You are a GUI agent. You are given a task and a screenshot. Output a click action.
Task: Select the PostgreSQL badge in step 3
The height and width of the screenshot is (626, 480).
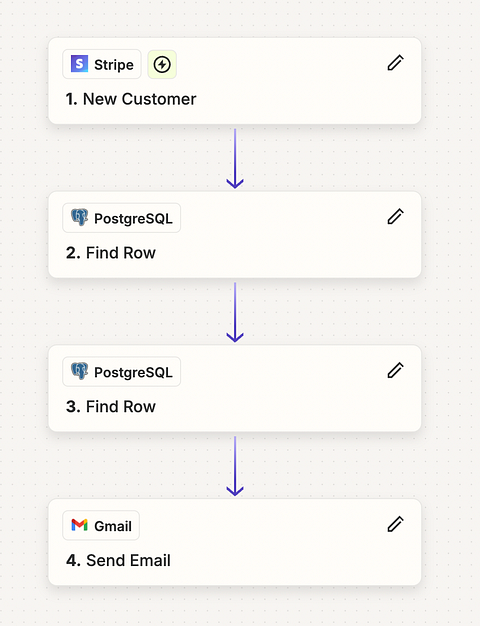(122, 372)
